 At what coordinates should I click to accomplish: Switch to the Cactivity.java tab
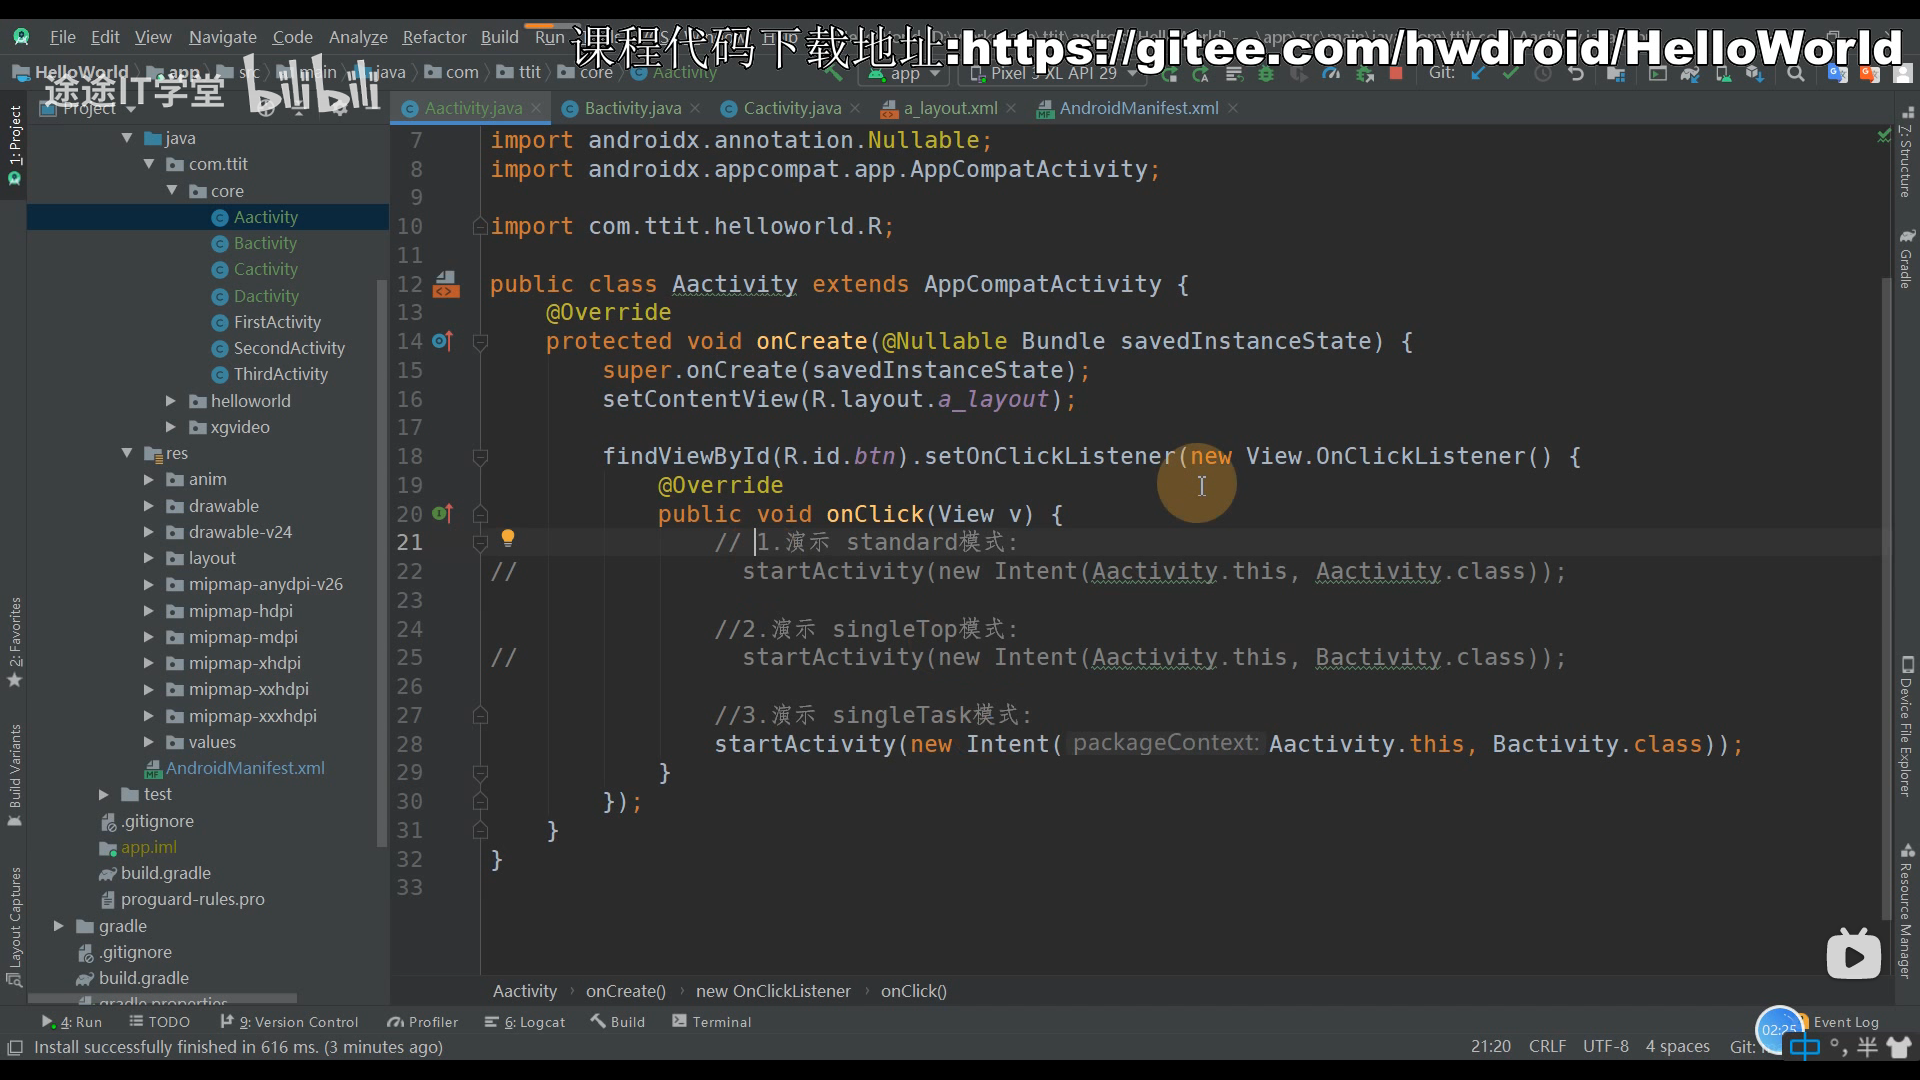click(792, 108)
